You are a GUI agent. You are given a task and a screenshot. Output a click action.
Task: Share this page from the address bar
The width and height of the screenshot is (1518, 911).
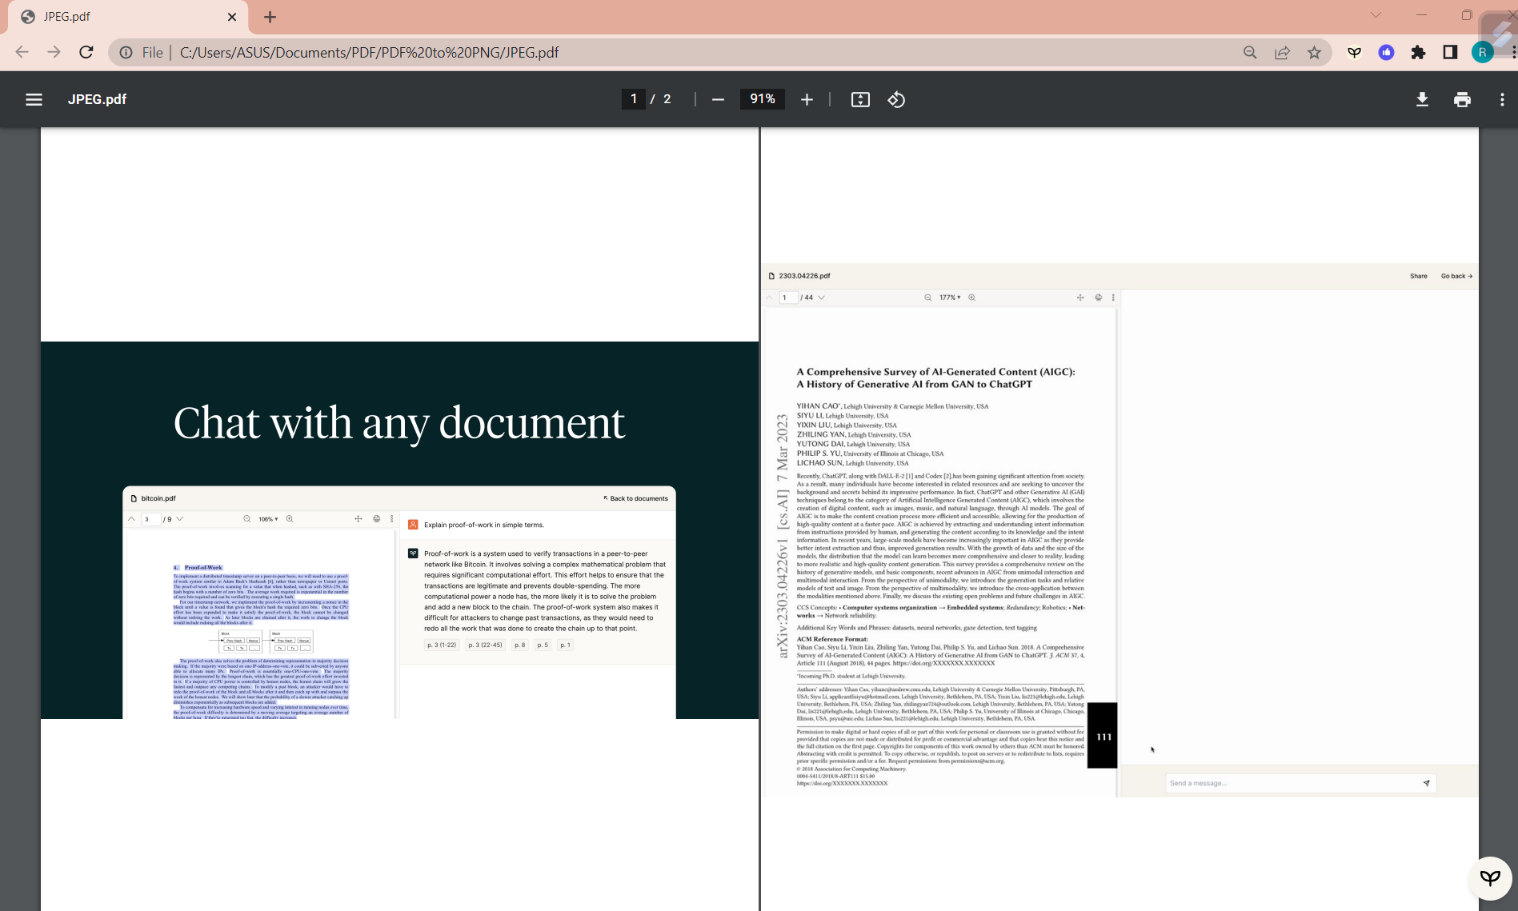point(1282,52)
